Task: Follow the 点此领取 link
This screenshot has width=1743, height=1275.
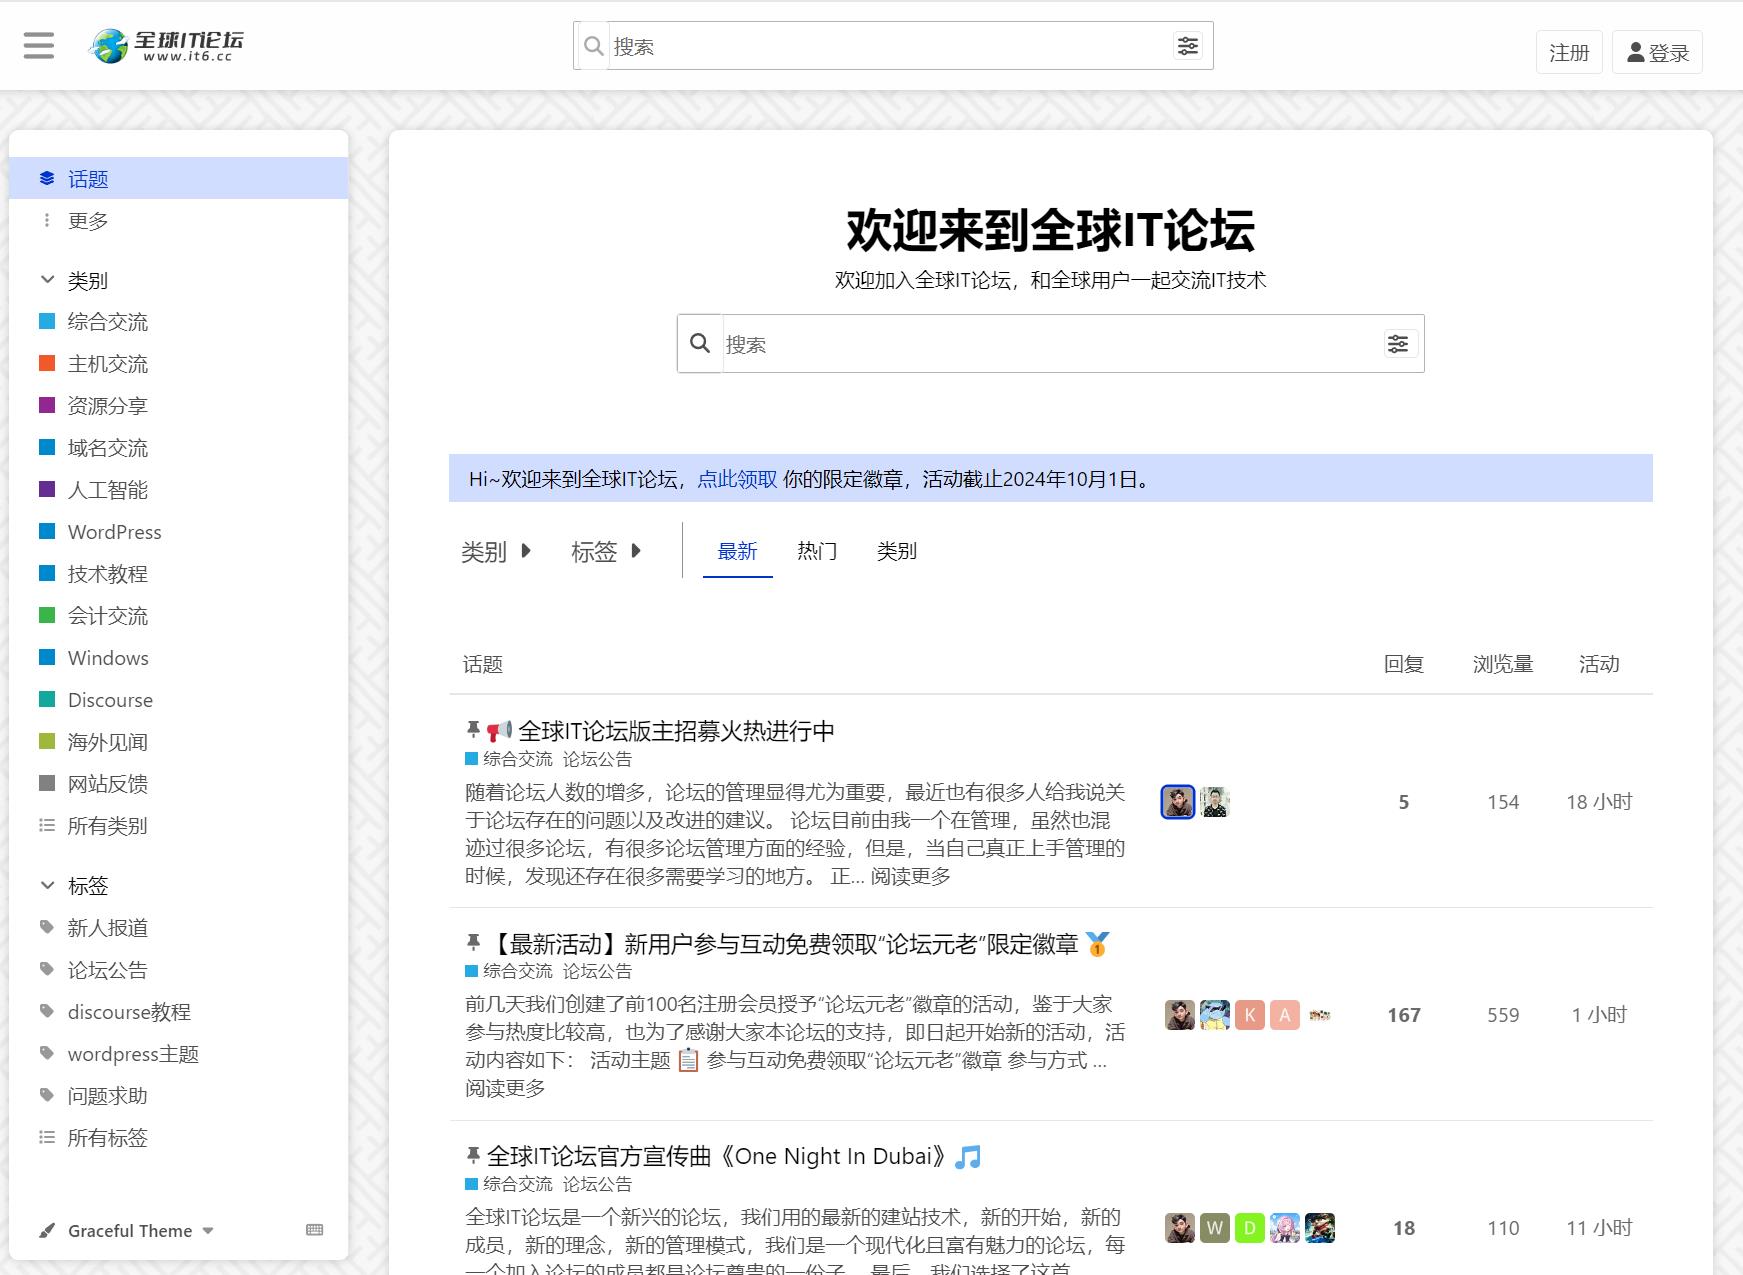Action: 737,479
